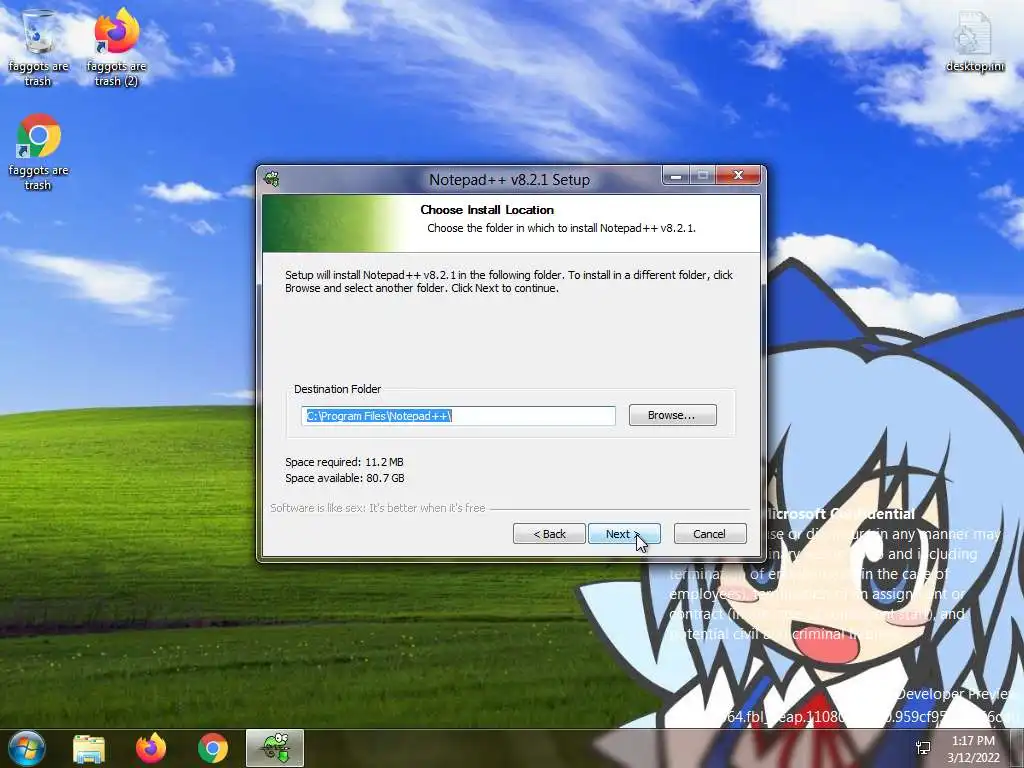Click the 'Space required: 11.2 MB' text
The image size is (1024, 768).
(344, 462)
